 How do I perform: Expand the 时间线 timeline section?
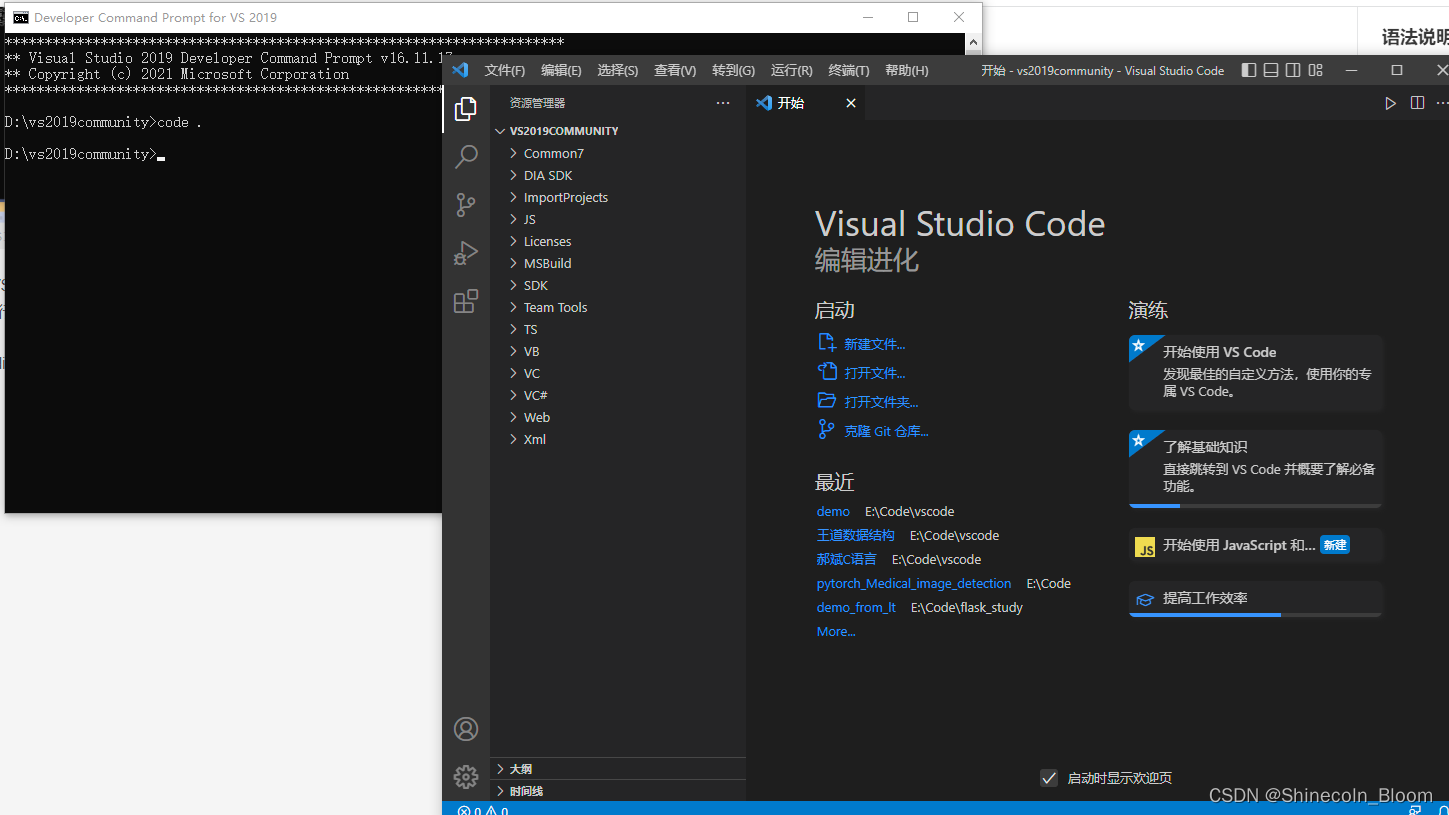click(x=620, y=791)
